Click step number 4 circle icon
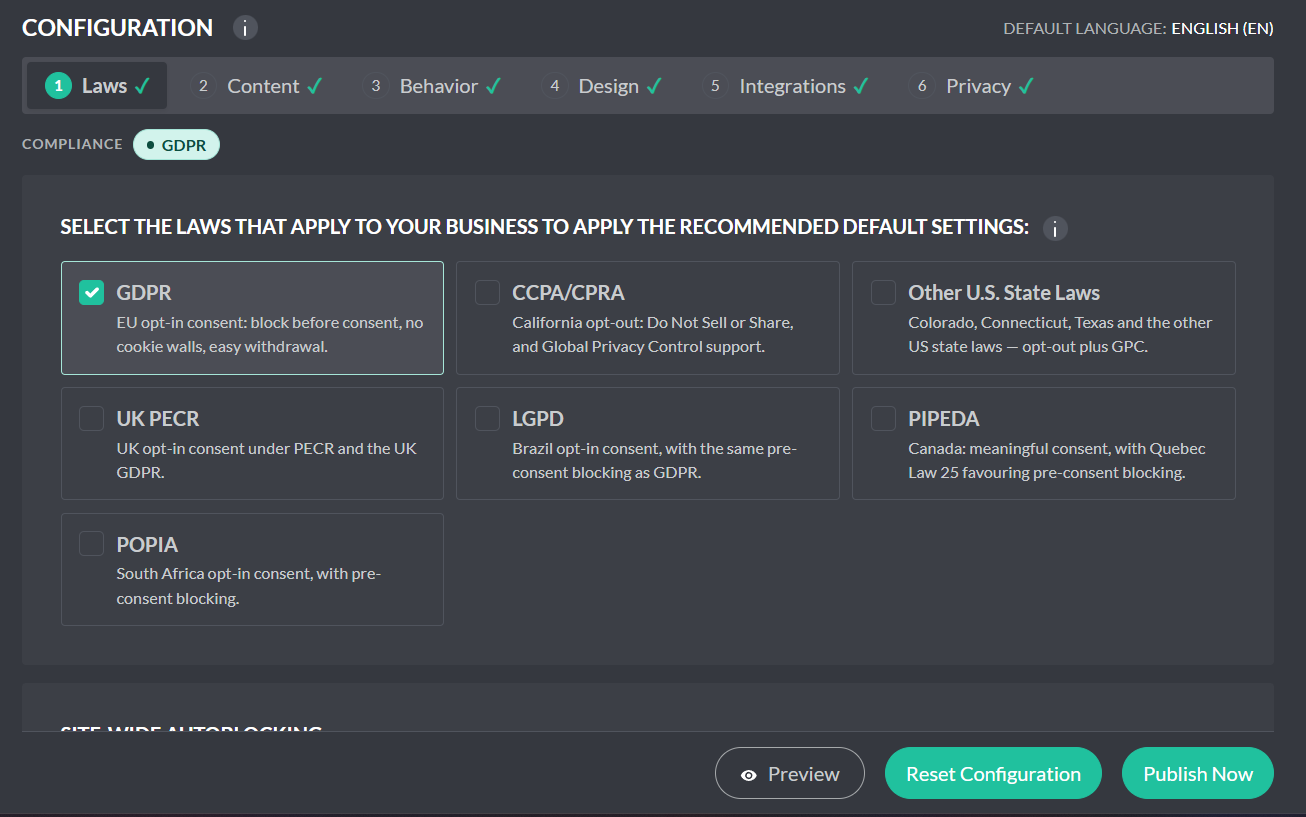The width and height of the screenshot is (1306, 817). (555, 86)
